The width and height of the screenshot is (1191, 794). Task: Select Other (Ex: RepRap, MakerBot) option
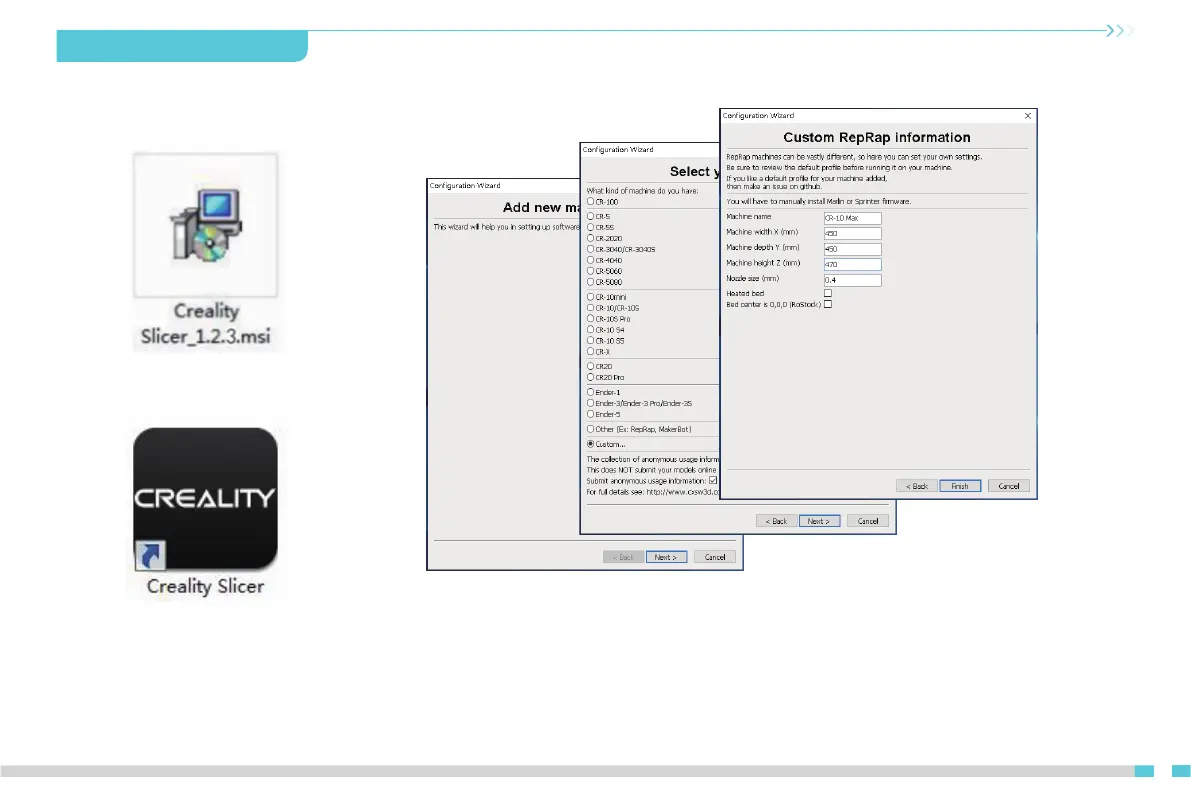590,429
